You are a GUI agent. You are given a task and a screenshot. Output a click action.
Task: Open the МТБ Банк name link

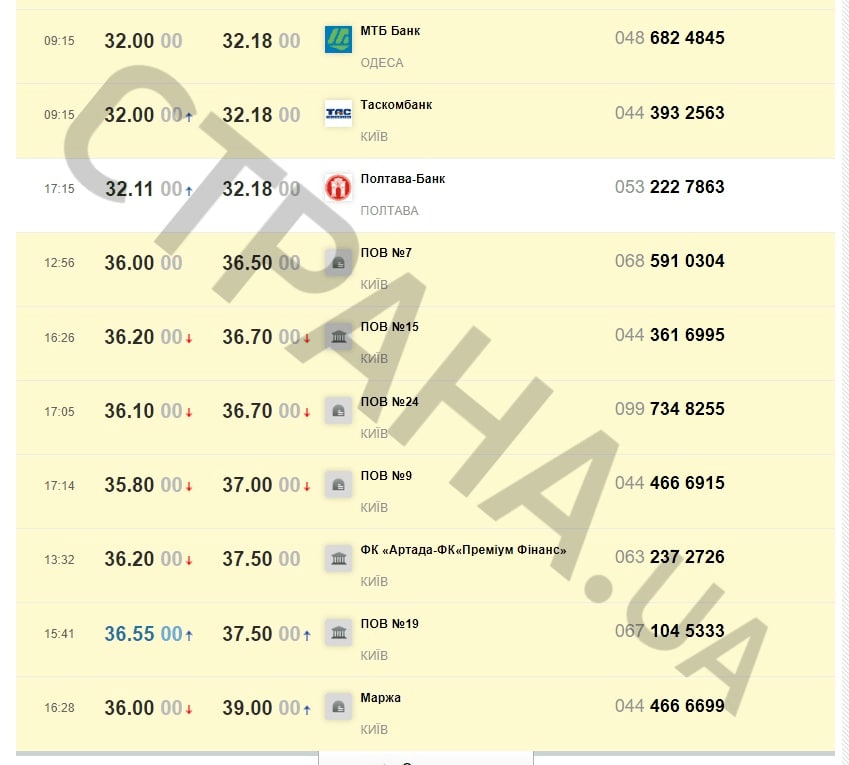390,31
